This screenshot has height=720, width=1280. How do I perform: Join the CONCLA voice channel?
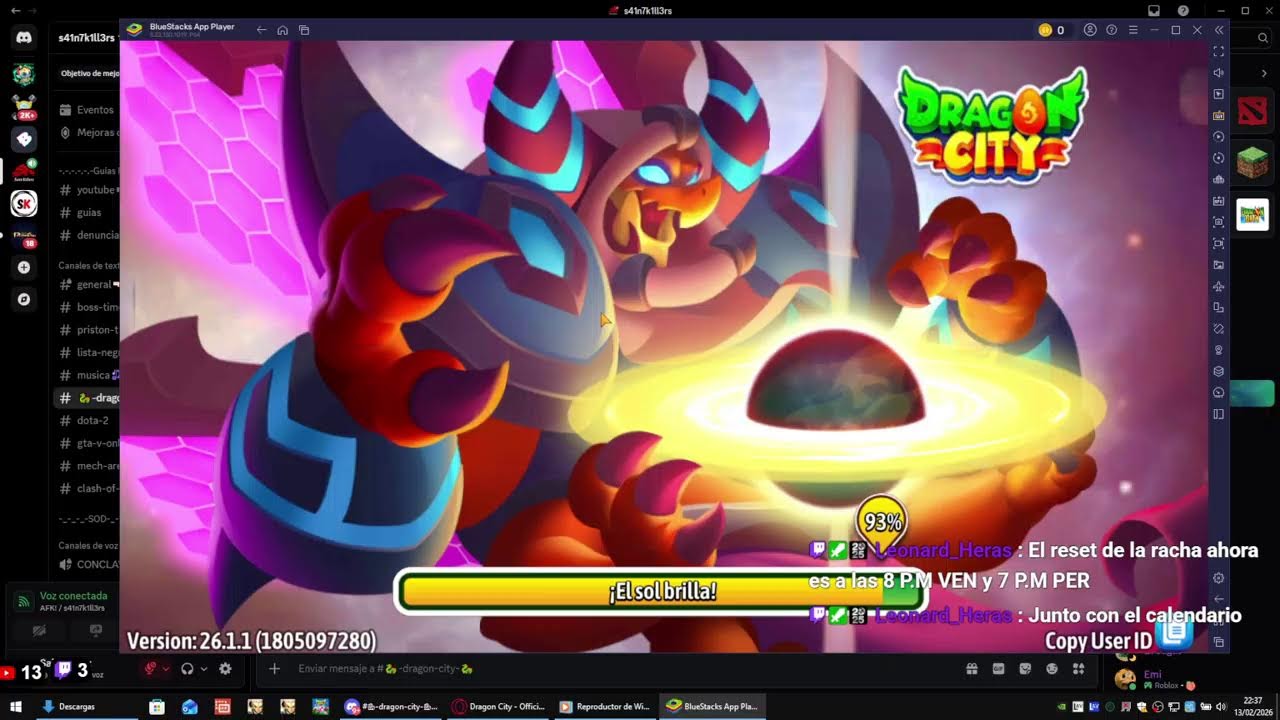pos(88,565)
